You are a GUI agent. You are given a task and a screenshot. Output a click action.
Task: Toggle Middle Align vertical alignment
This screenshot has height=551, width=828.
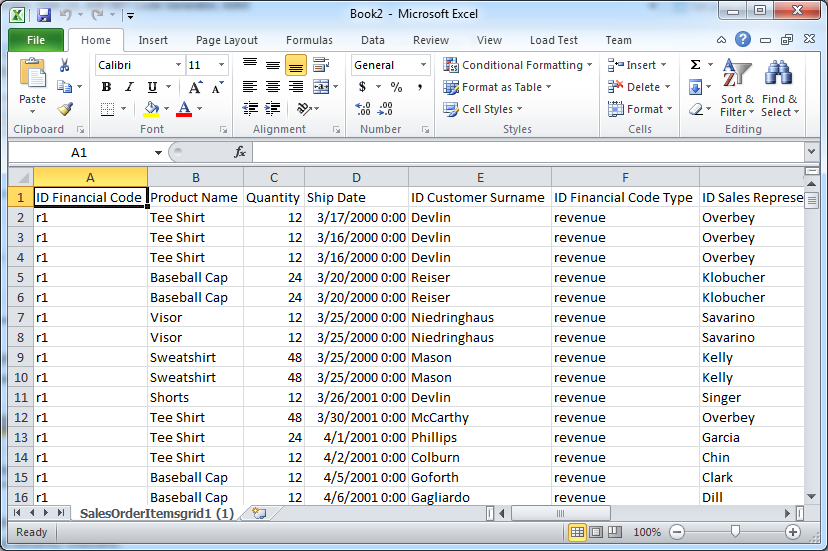coord(272,65)
